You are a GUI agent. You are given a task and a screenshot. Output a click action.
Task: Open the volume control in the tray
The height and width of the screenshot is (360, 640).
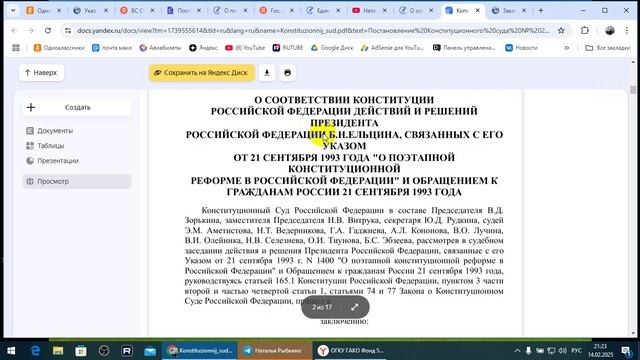tap(562, 351)
